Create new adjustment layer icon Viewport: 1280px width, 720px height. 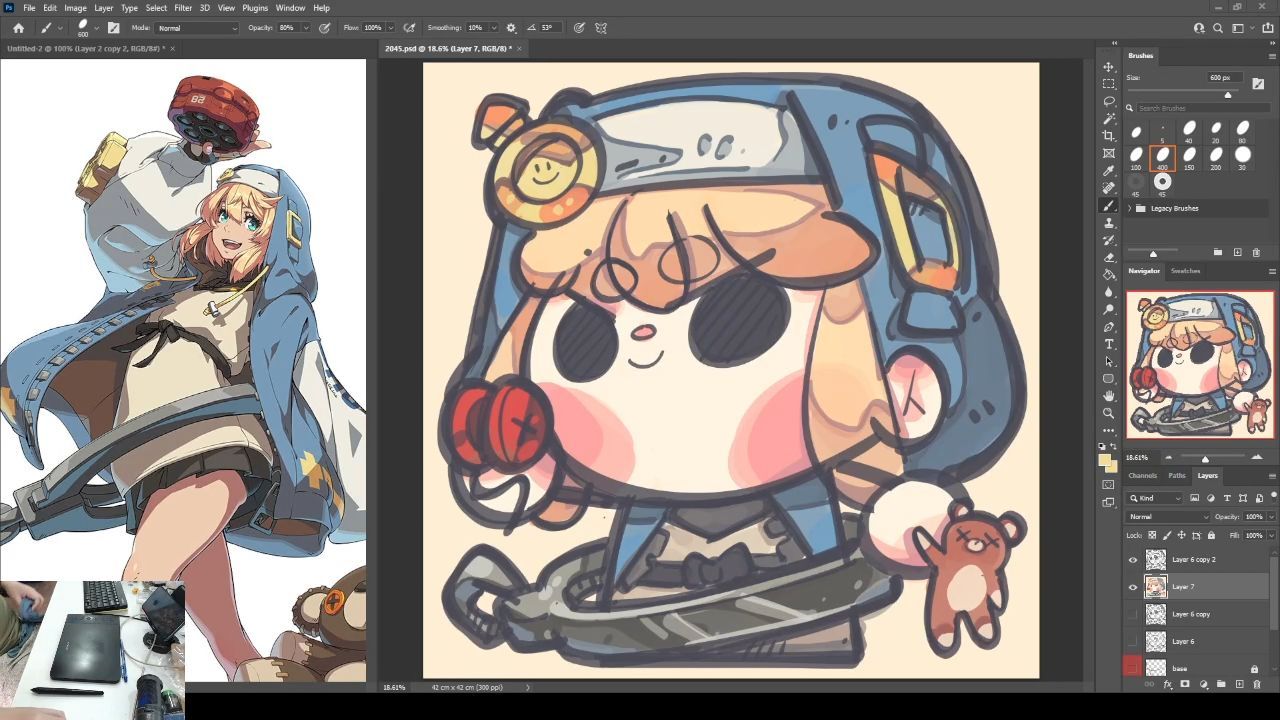pyautogui.click(x=1203, y=685)
